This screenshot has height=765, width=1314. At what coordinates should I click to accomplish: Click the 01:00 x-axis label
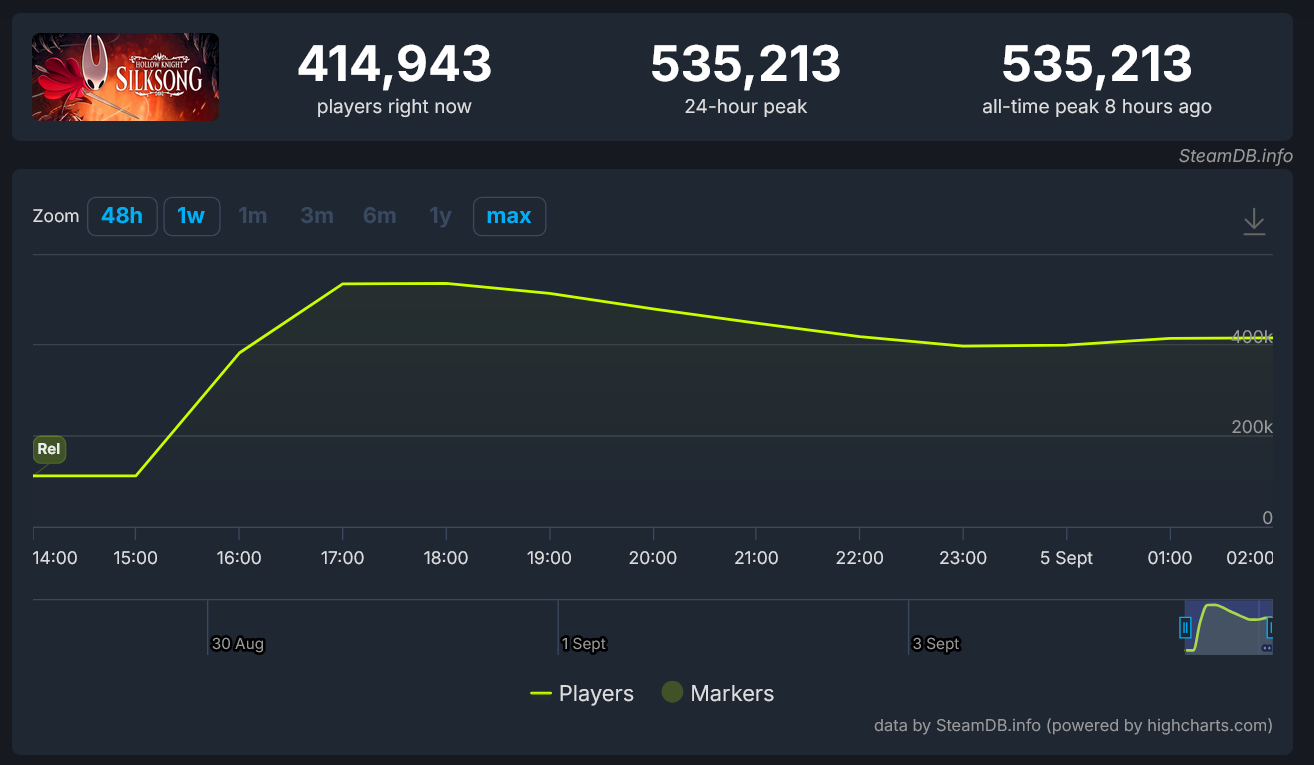[1170, 558]
